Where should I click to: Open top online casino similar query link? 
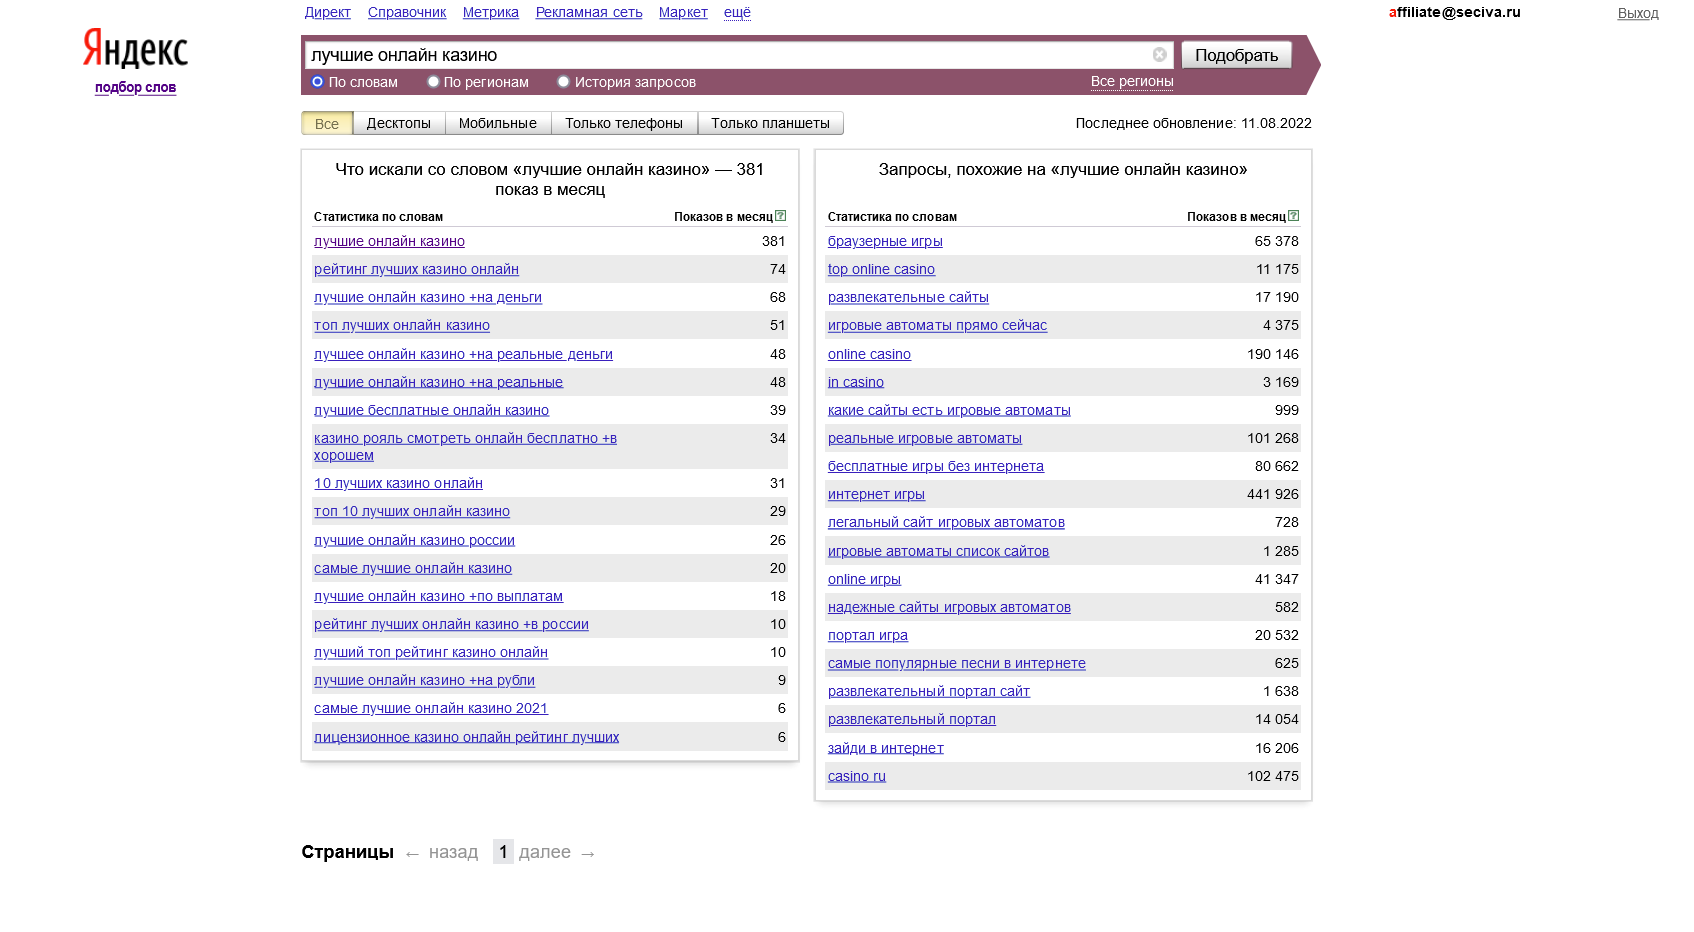[x=881, y=269]
